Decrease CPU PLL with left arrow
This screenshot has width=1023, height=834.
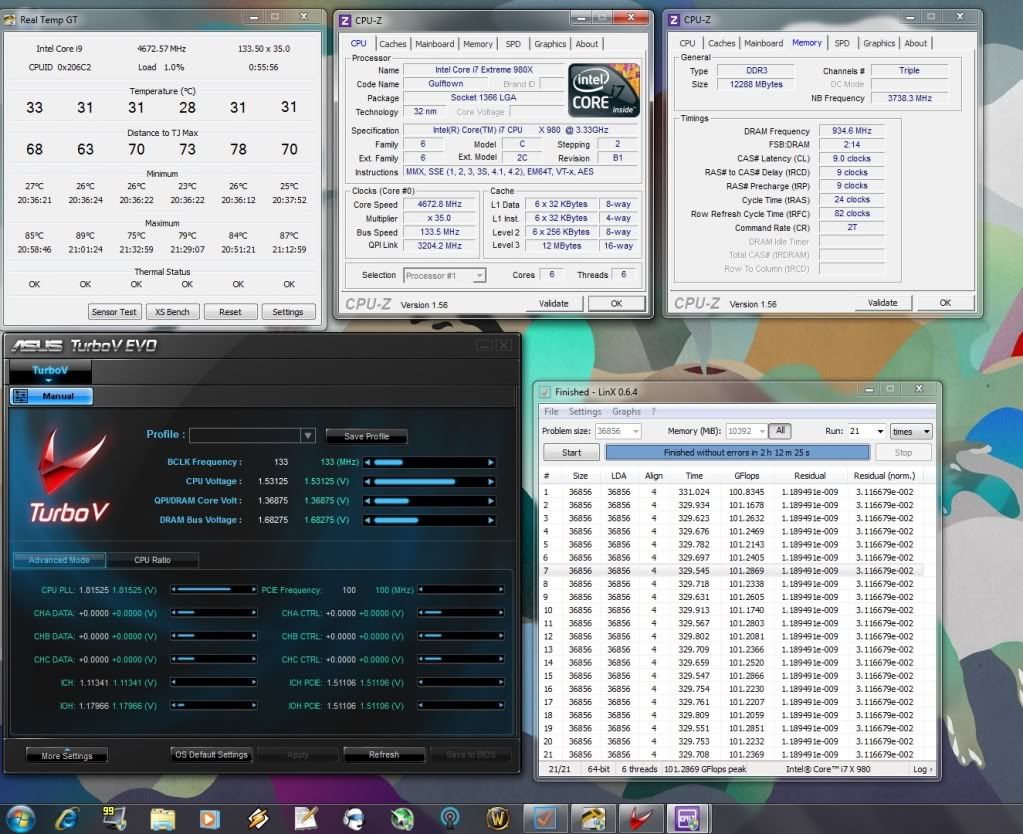click(174, 590)
